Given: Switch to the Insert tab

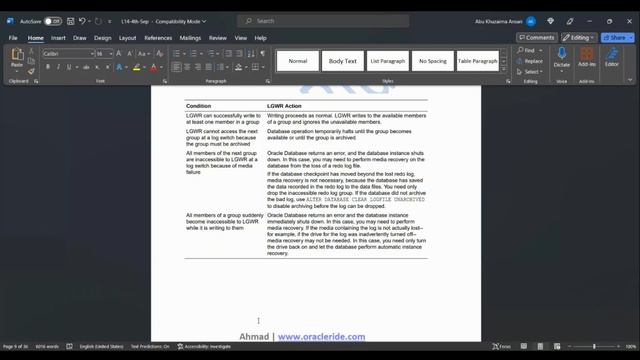Looking at the screenshot, I should point(58,38).
